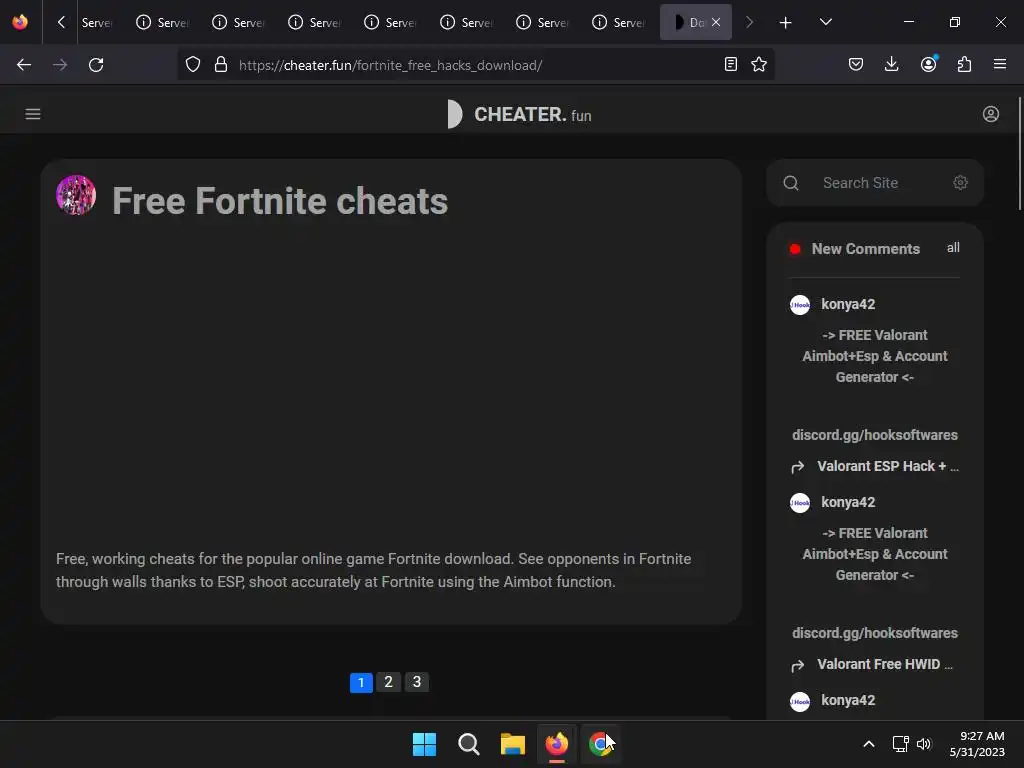Screen dimensions: 1024x768
Task: Open the tracking protection shield icon
Action: click(x=193, y=65)
